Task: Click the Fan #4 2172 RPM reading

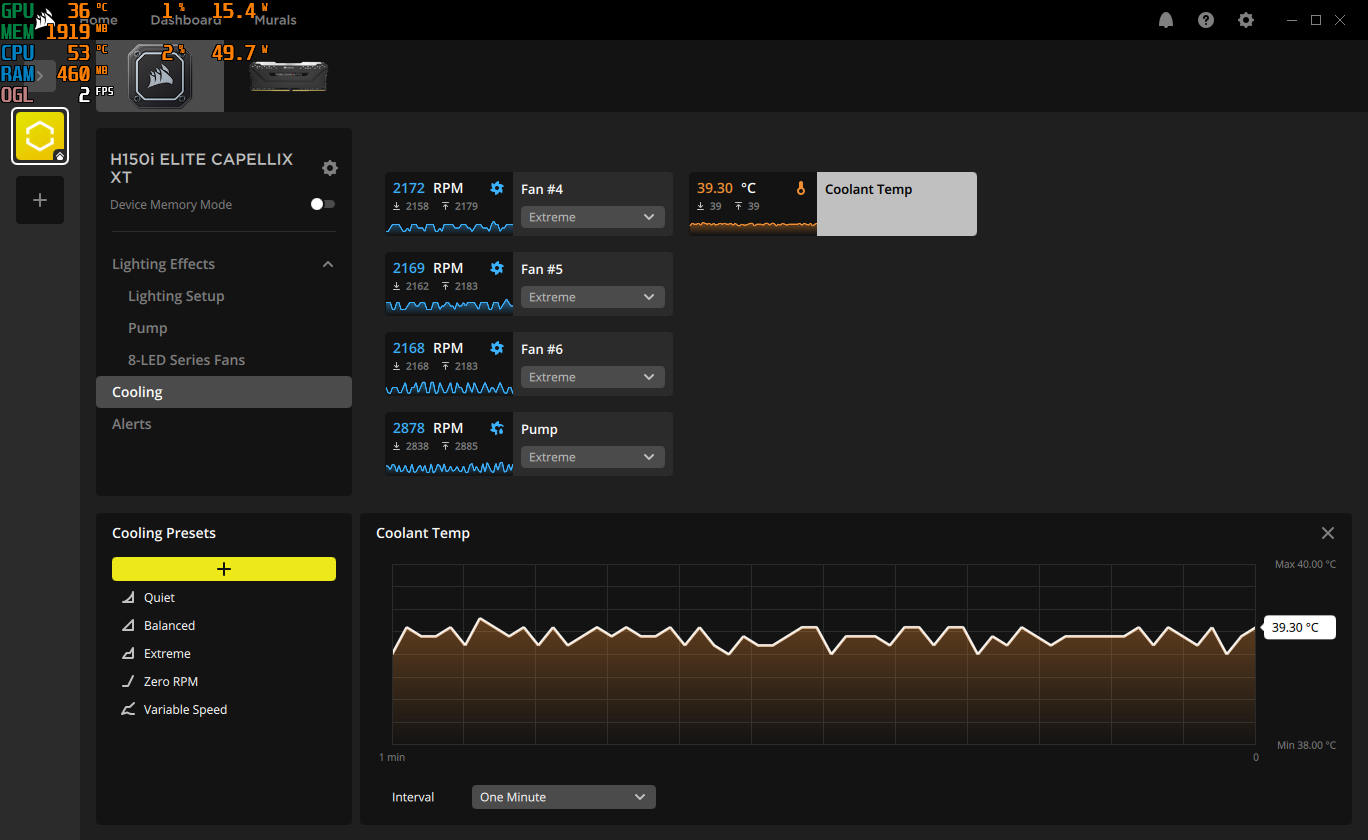Action: click(x=428, y=188)
